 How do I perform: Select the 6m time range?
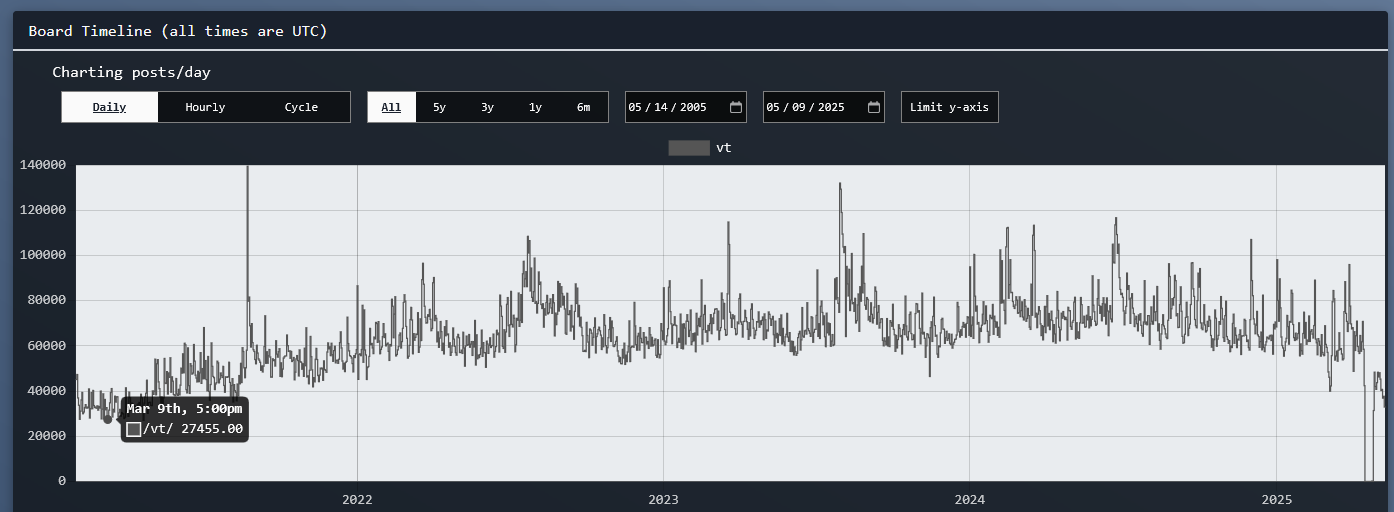[x=583, y=107]
